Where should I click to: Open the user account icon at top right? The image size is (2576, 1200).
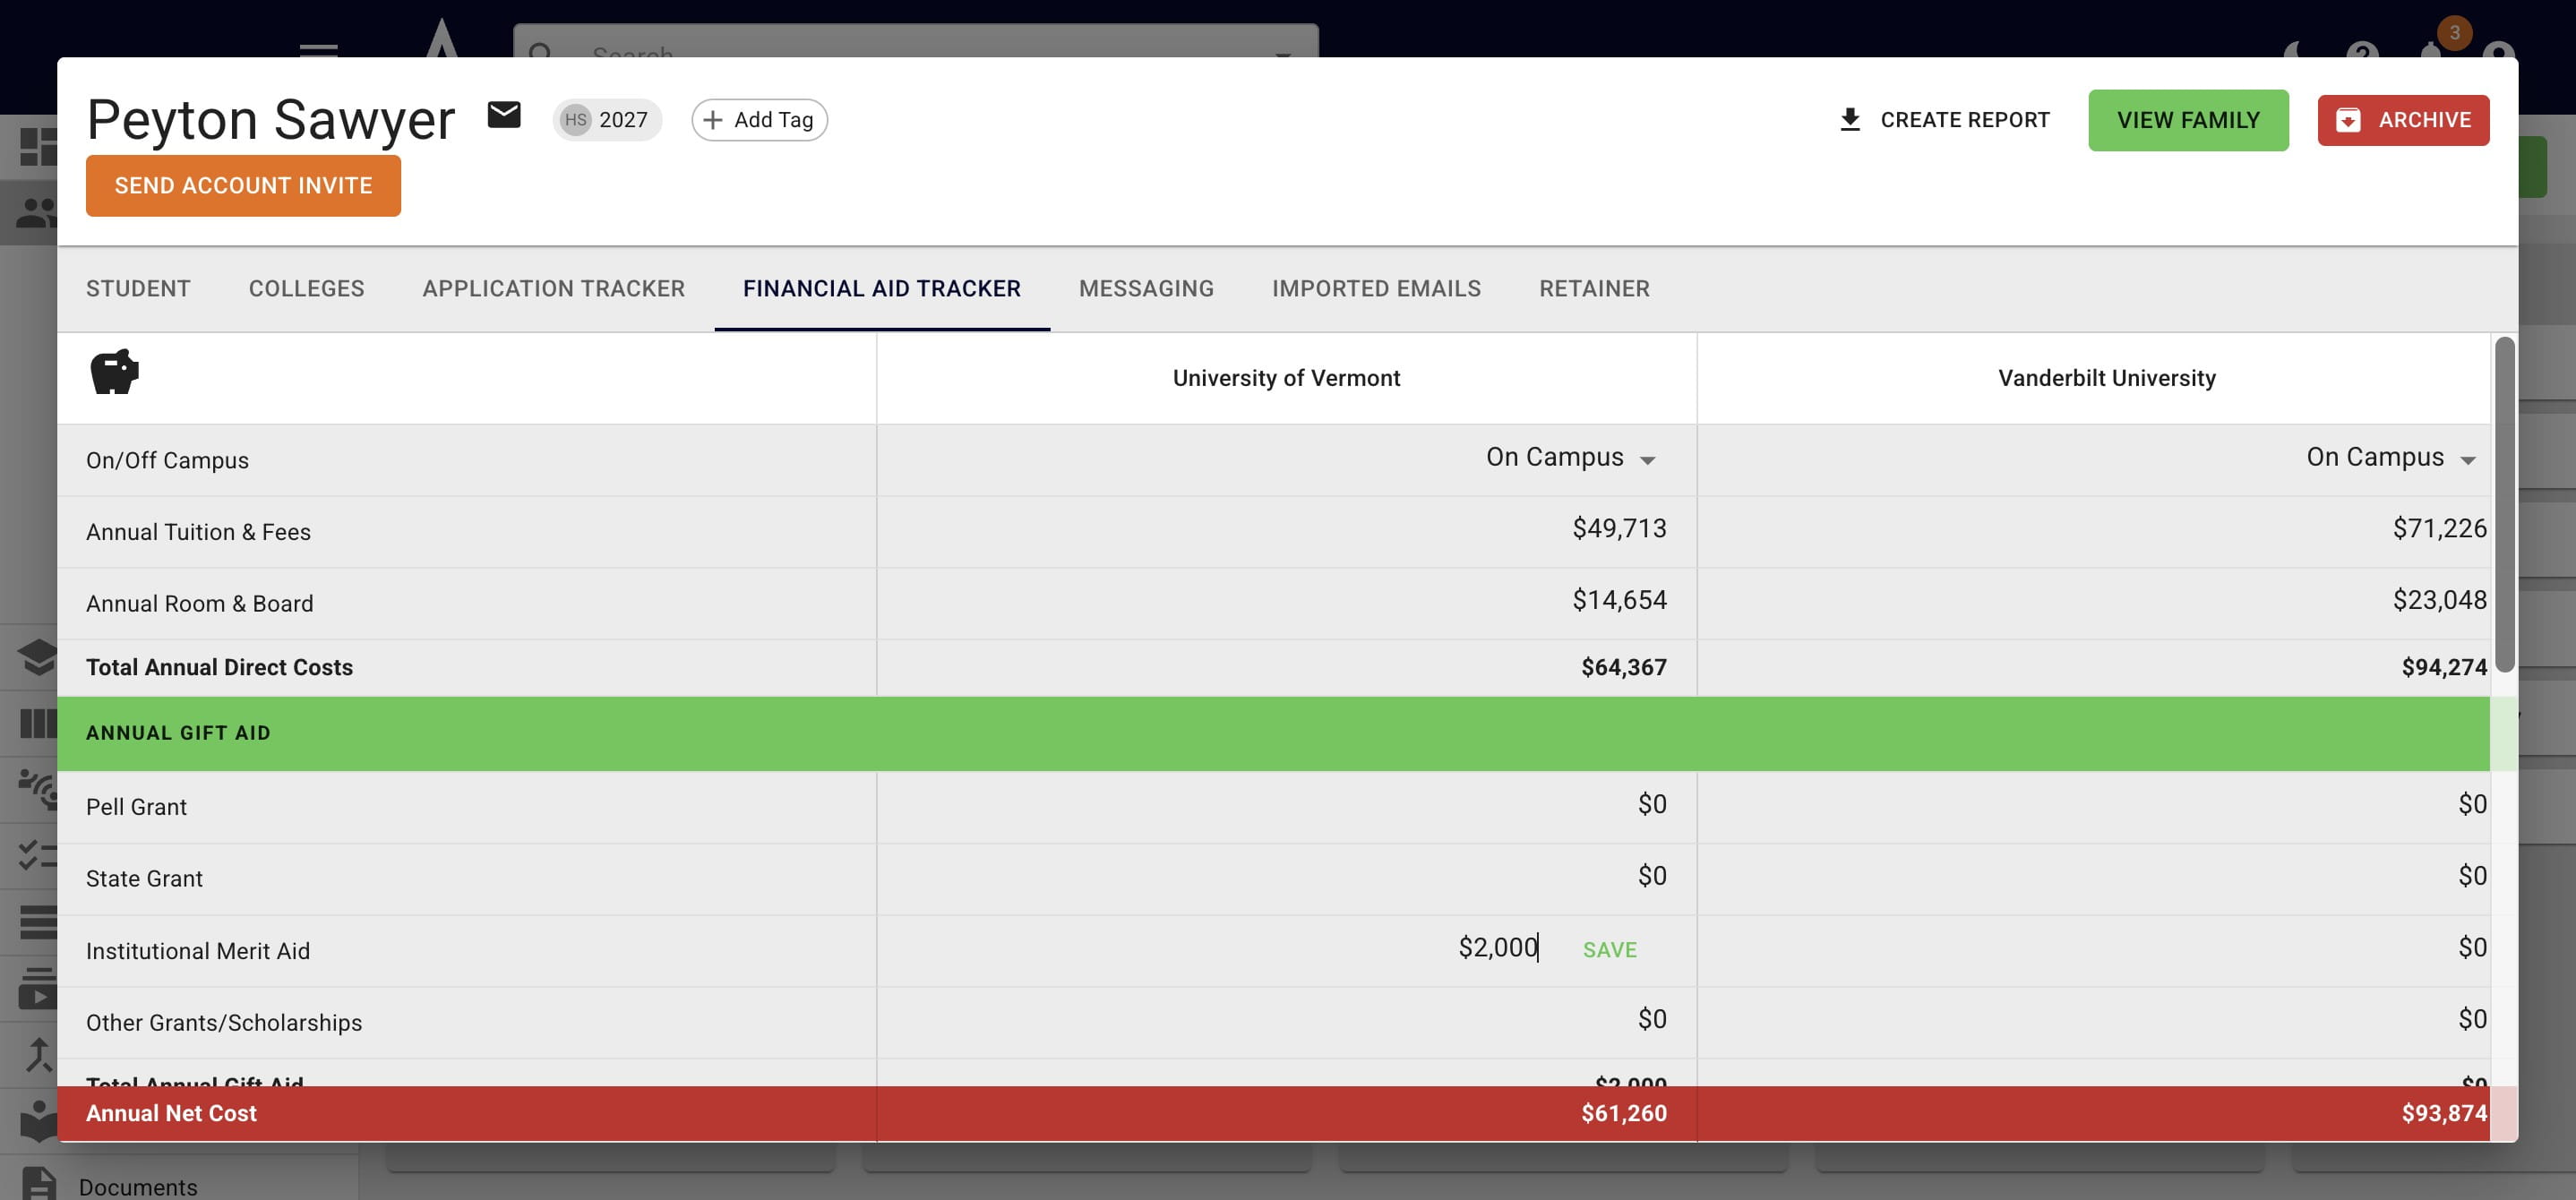[2498, 52]
